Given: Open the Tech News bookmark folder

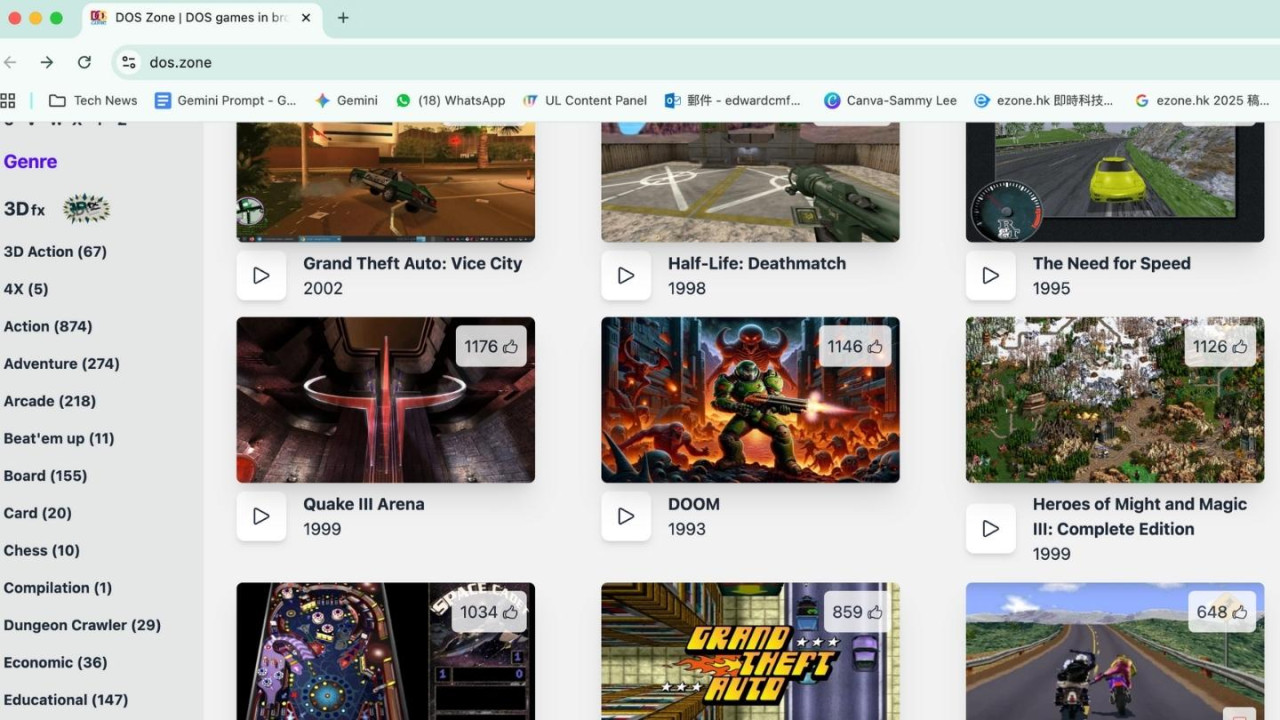Looking at the screenshot, I should point(93,100).
